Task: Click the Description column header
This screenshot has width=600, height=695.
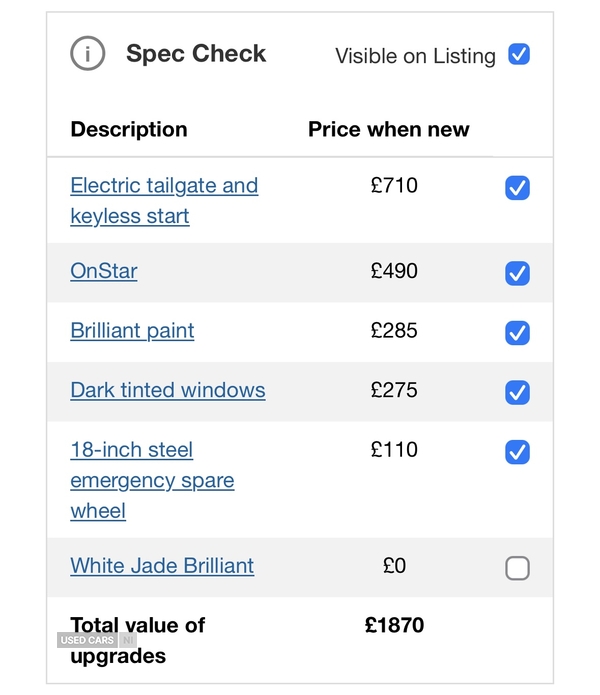Action: pos(129,129)
